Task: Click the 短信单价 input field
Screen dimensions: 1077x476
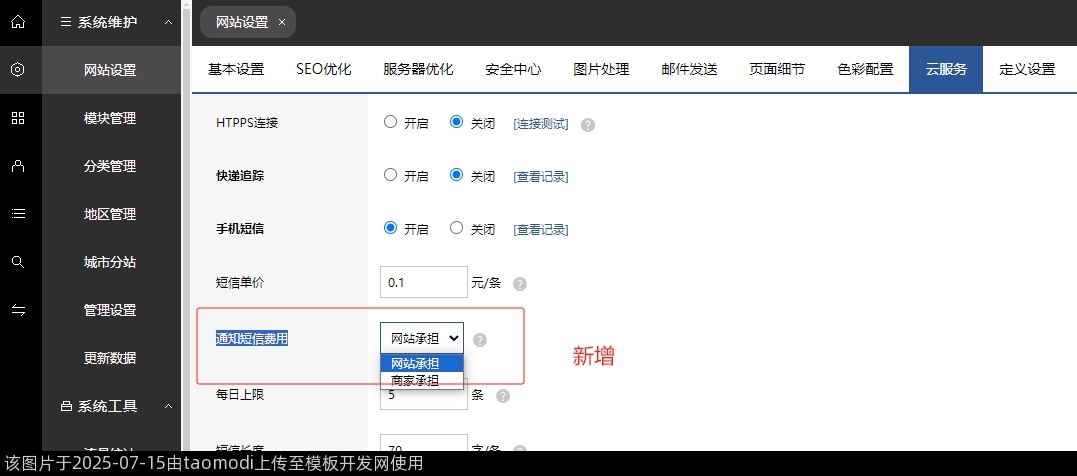Action: 423,282
